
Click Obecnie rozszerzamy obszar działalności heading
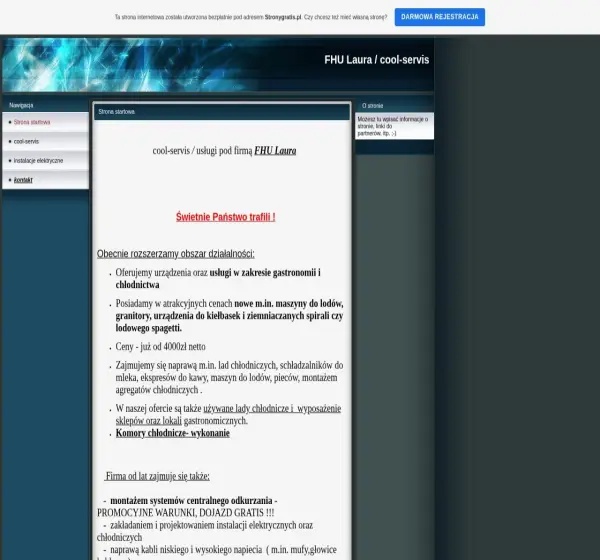point(175,253)
